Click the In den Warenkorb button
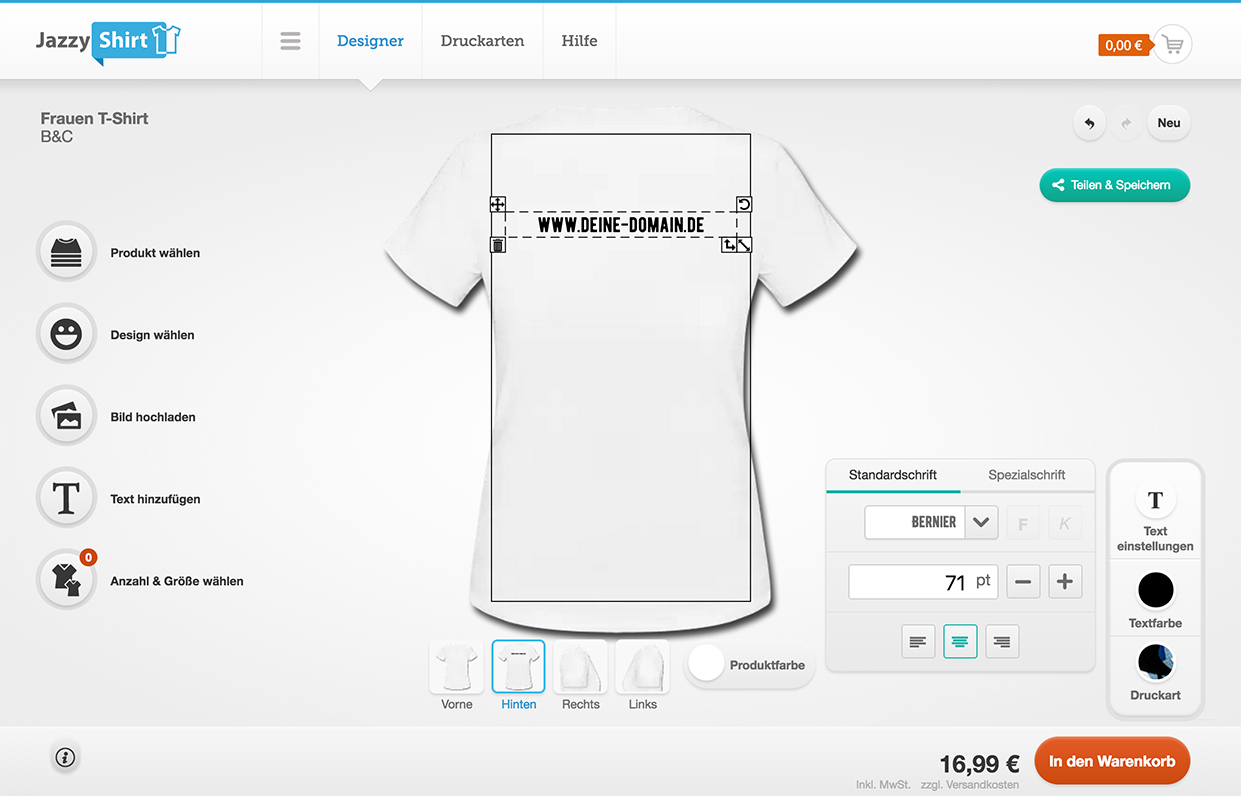Screen dimensions: 1241x797 [1112, 761]
